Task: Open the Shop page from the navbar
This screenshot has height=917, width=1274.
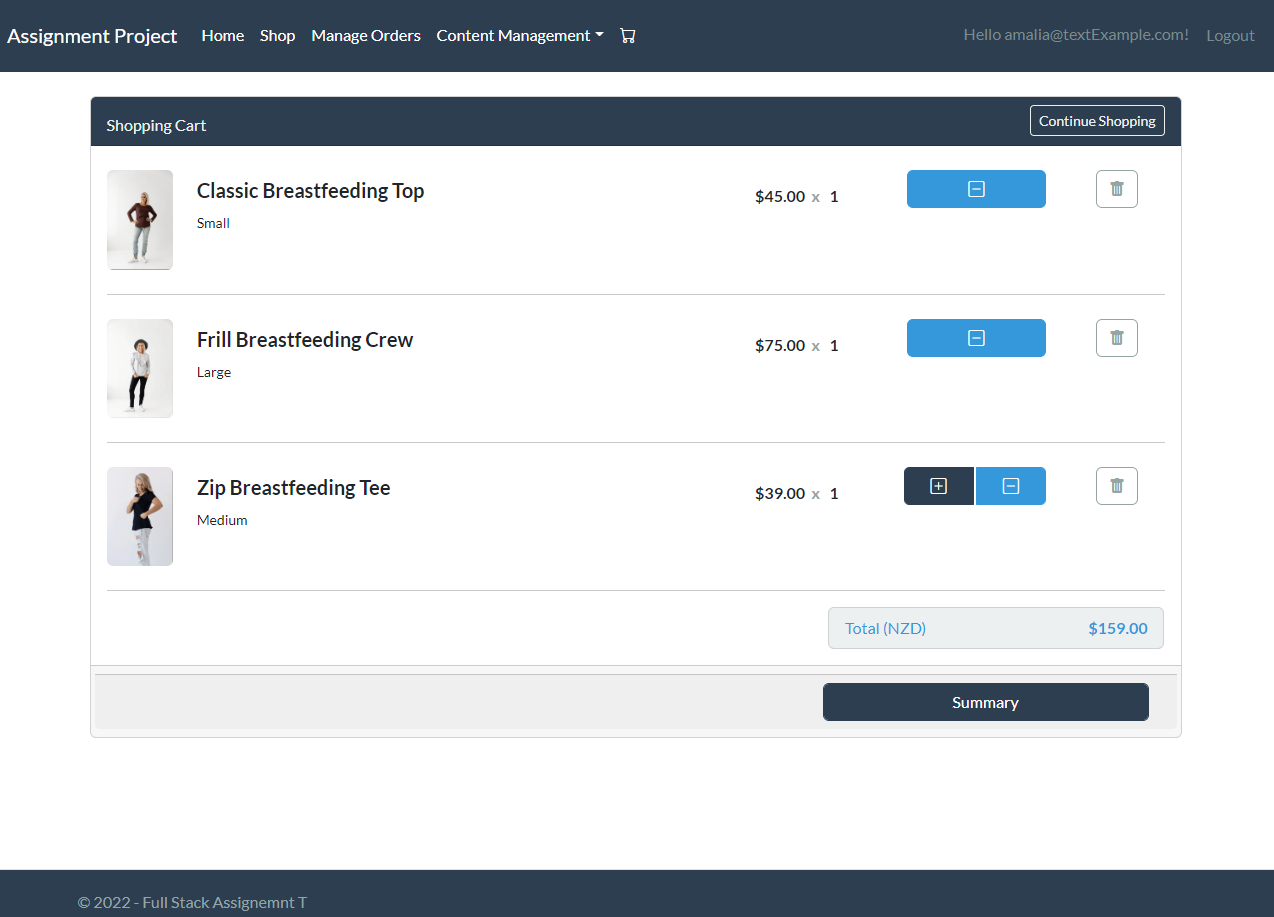Action: (277, 35)
